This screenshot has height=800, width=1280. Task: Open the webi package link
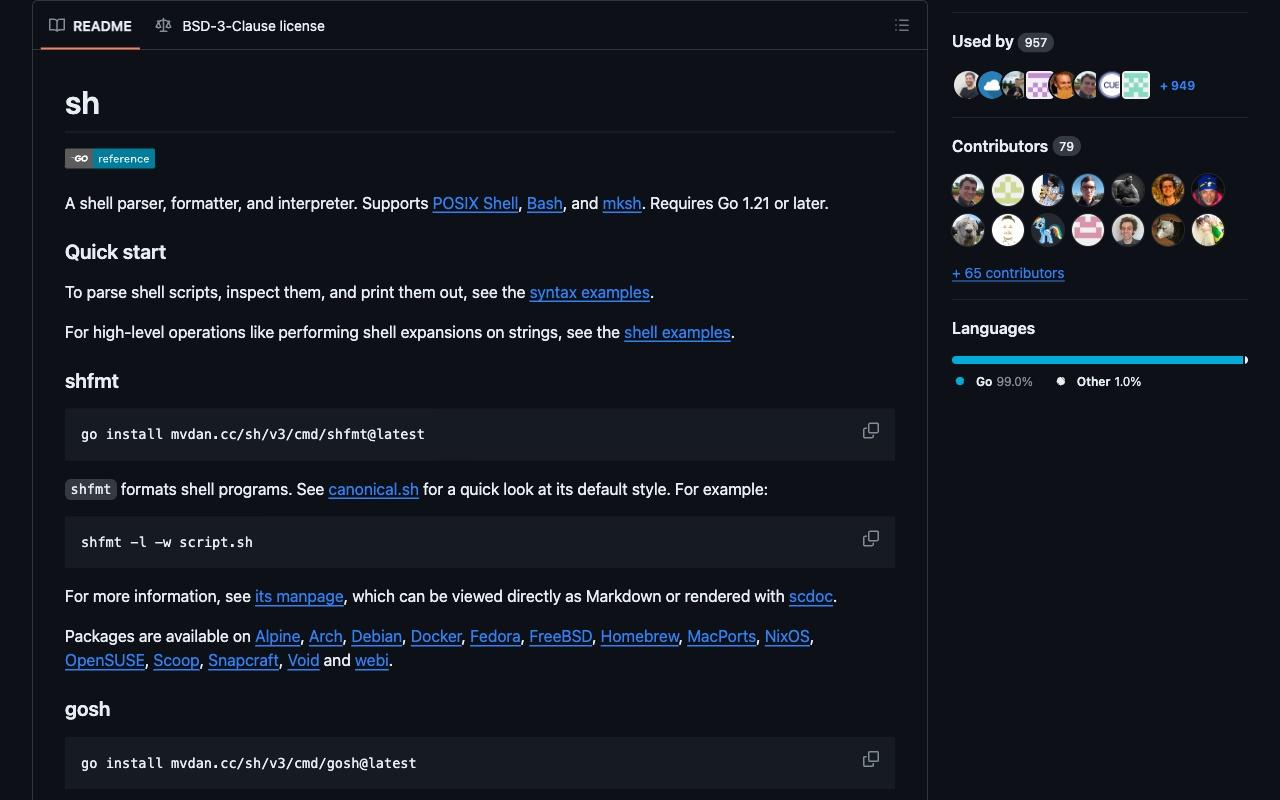pos(371,660)
